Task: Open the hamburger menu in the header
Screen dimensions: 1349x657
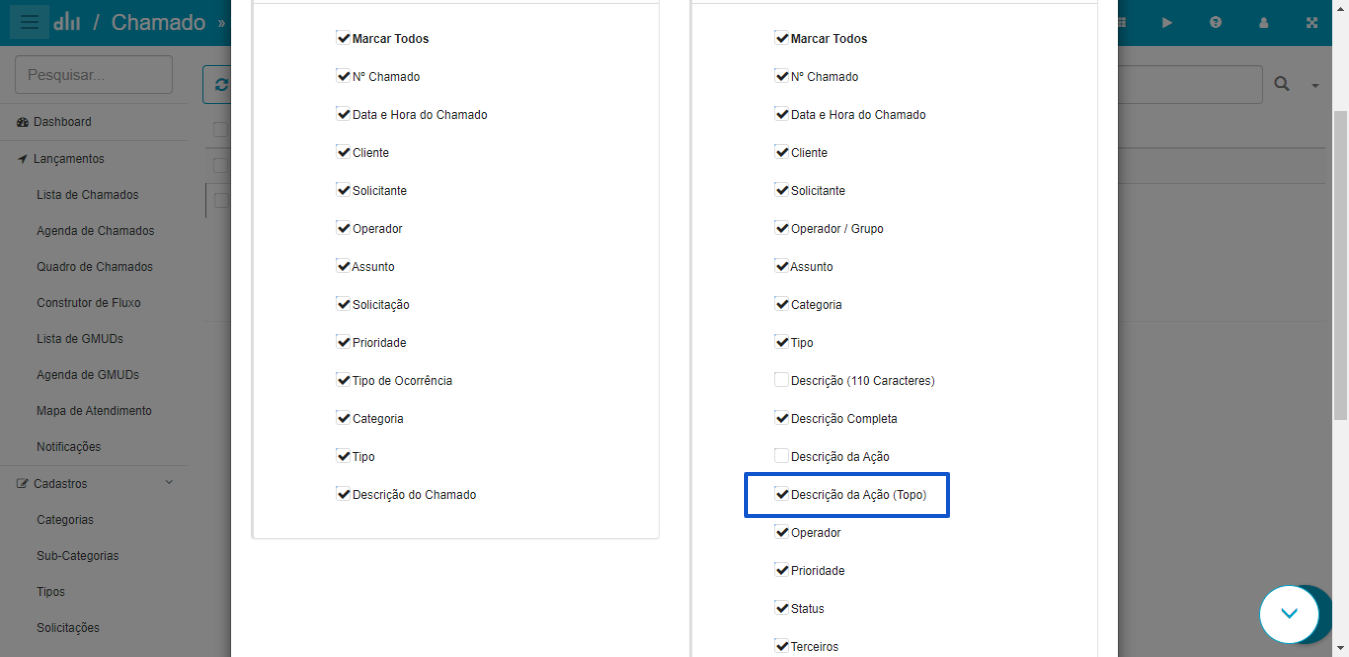Action: pos(30,22)
